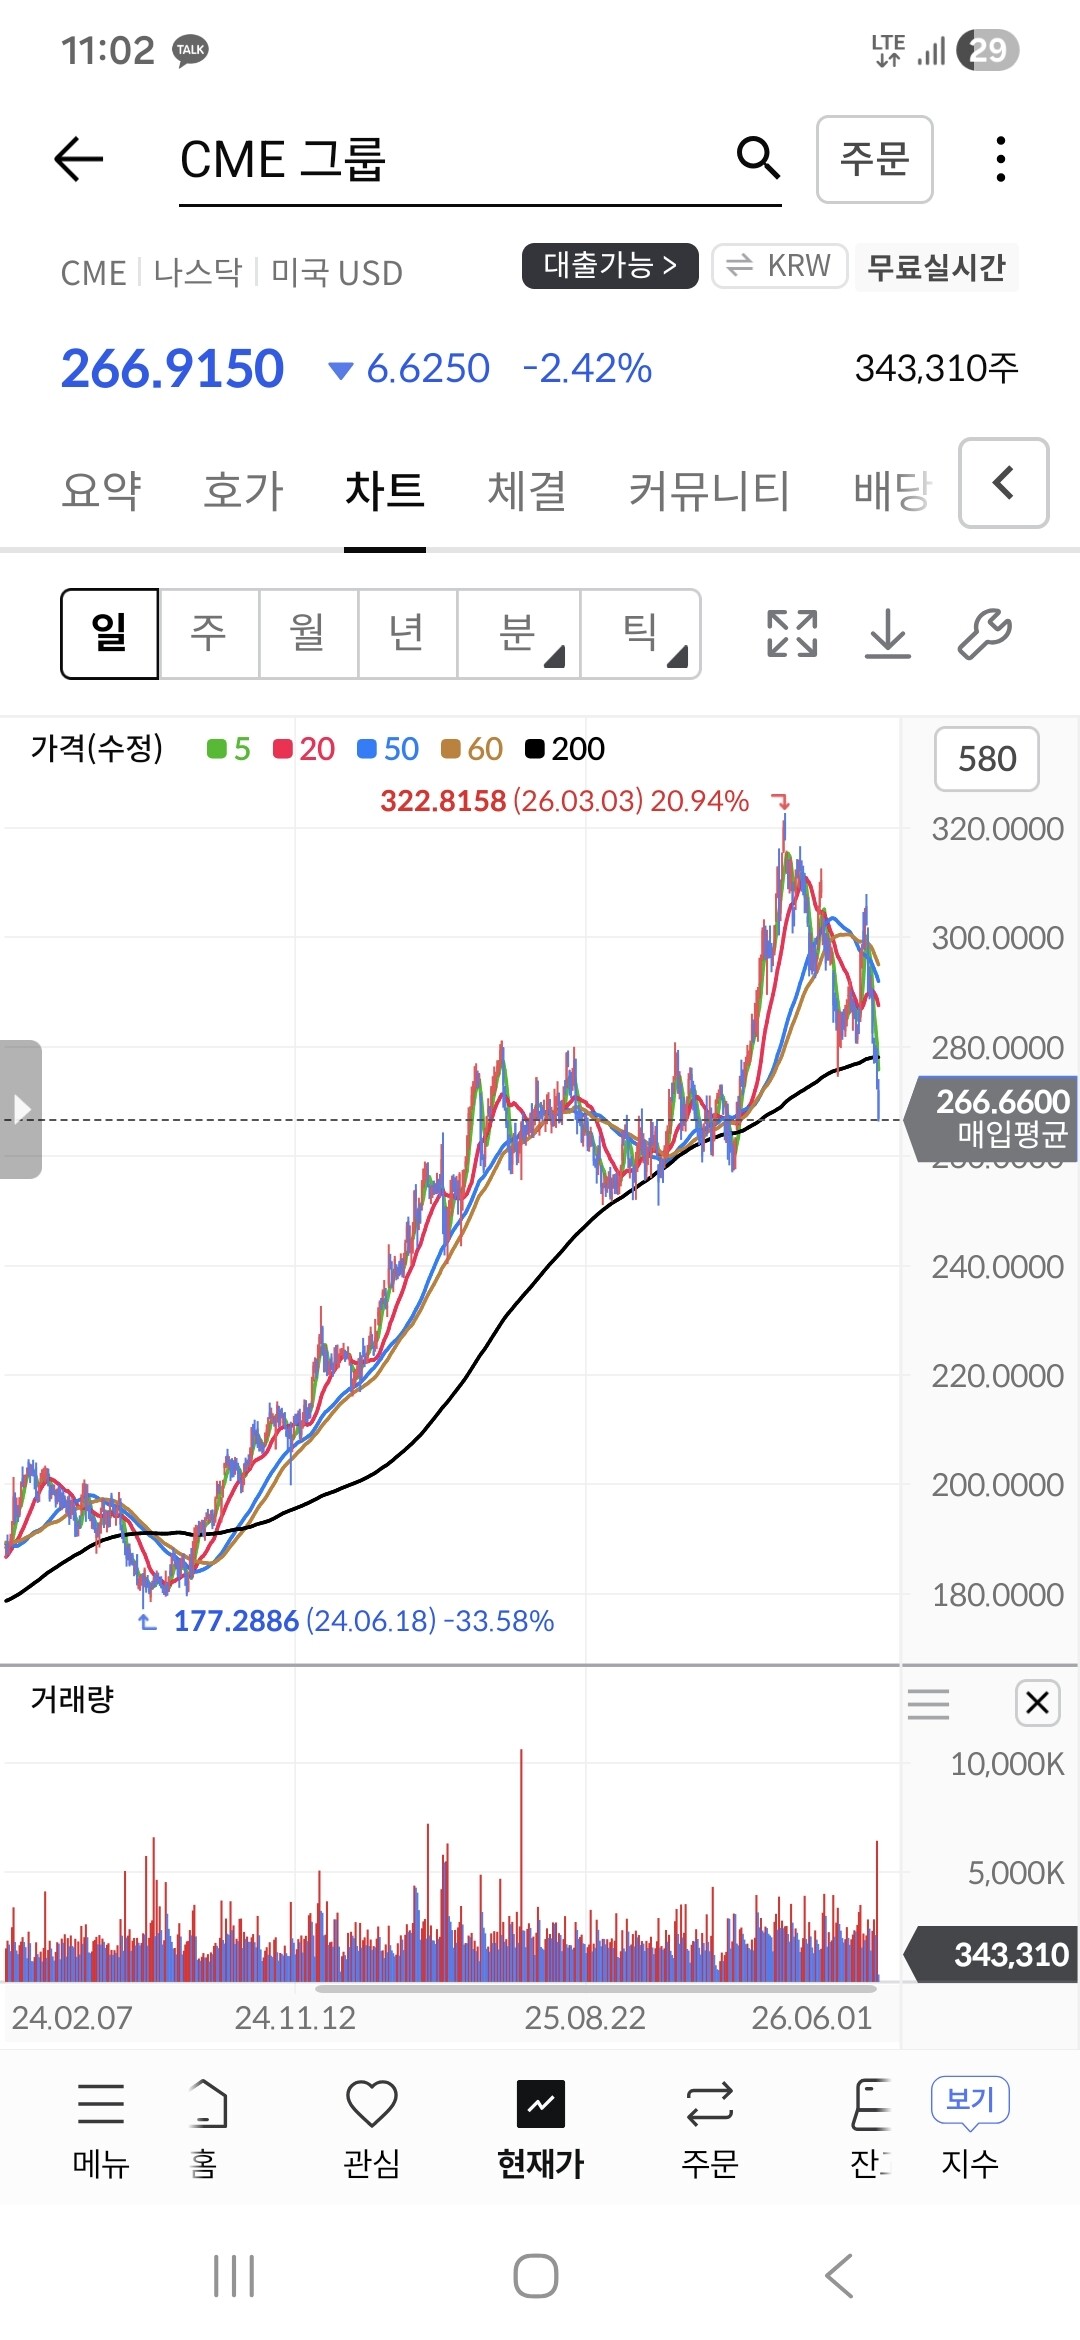Screen dimensions: 1080x2340
Task: Select monthly 월 chart period
Action: point(308,634)
